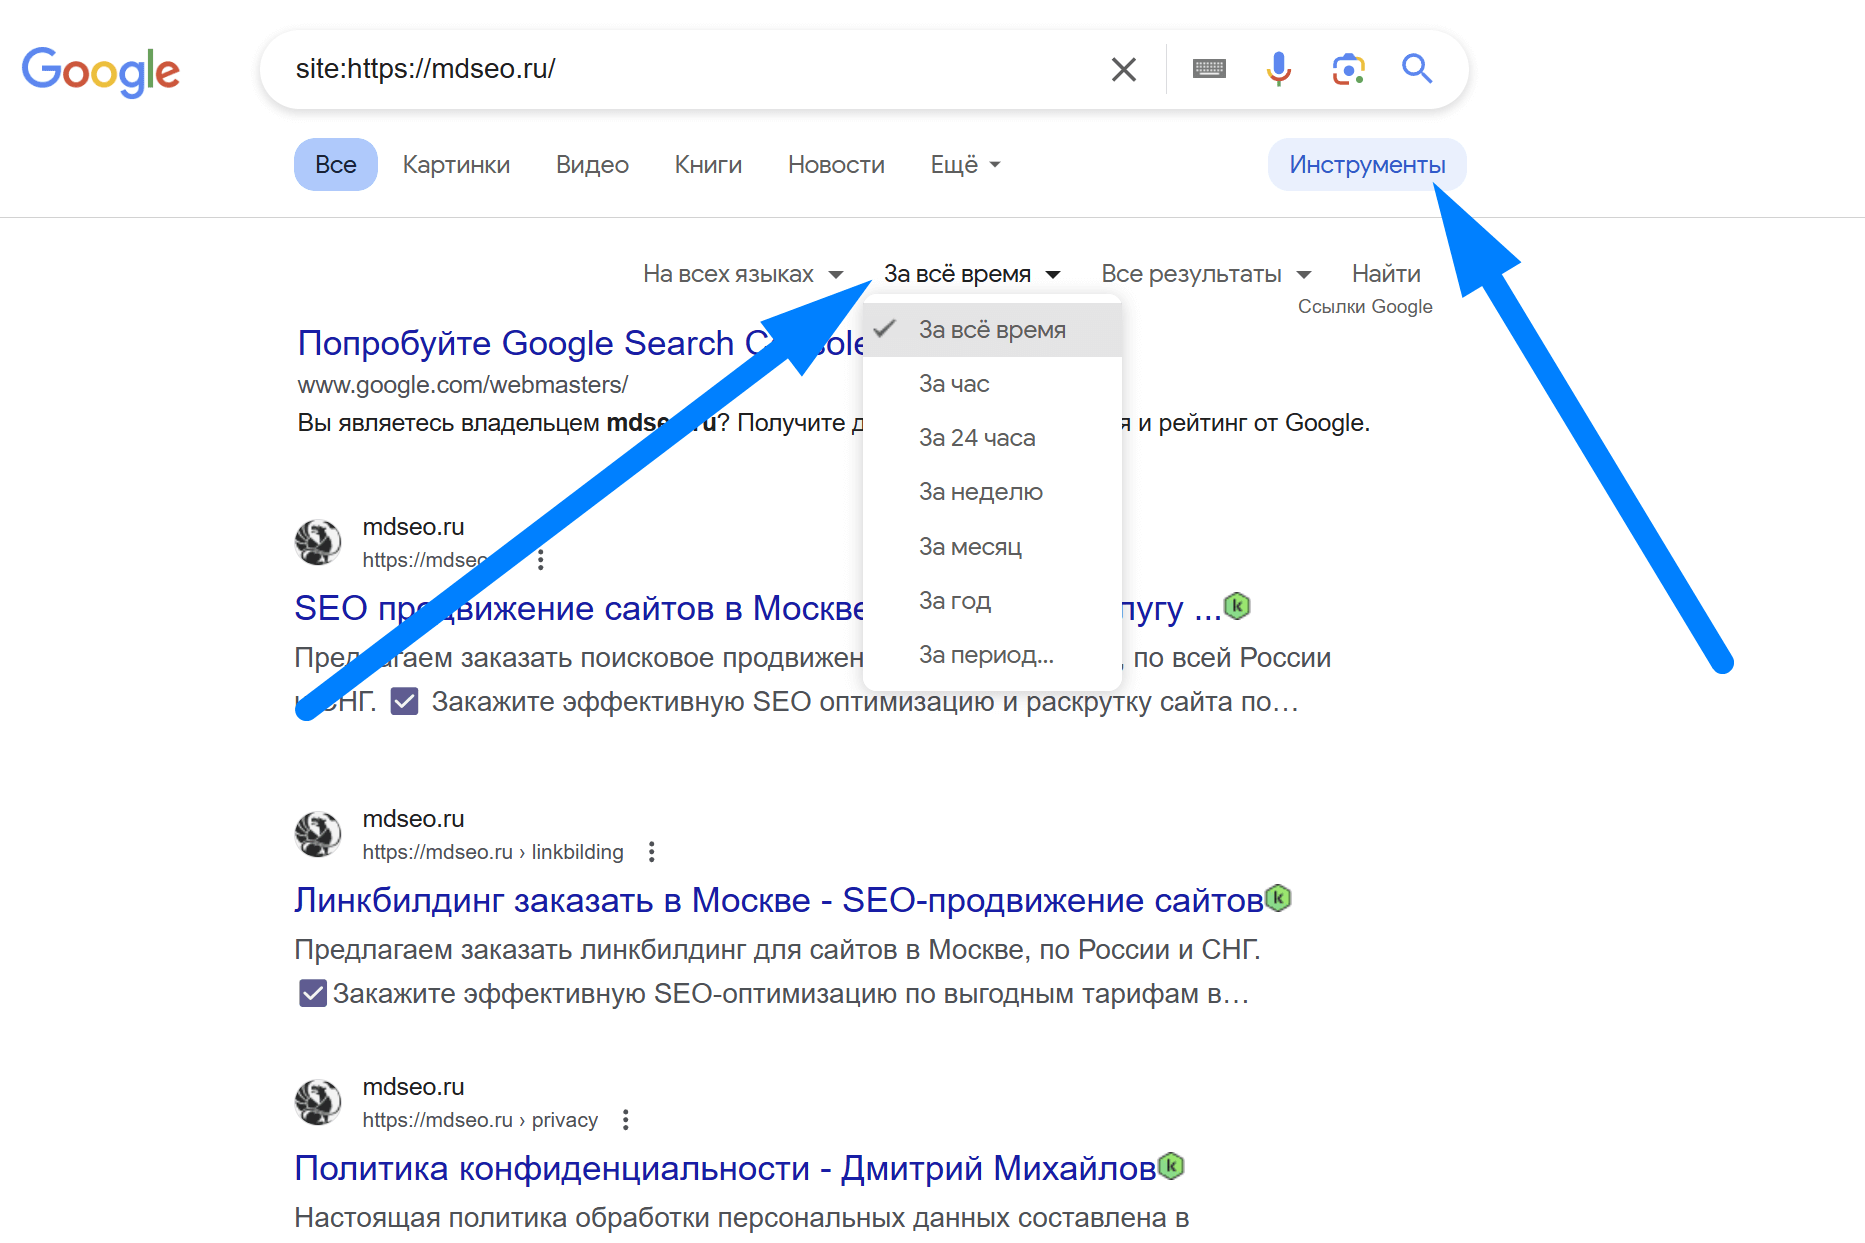Open three-dot menu of first mdseo.ru result
Image resolution: width=1865 pixels, height=1243 pixels.
point(541,560)
